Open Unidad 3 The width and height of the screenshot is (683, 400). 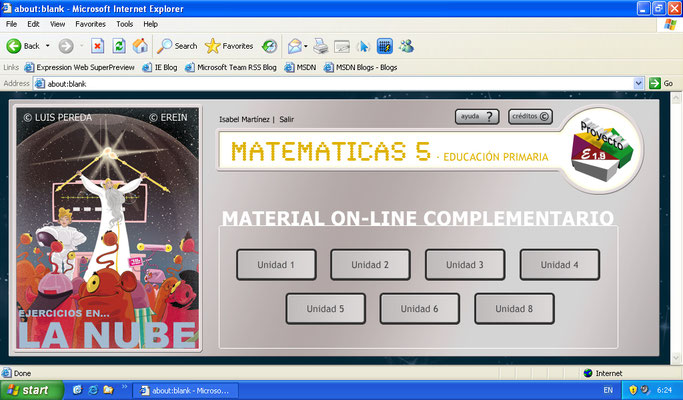(x=465, y=264)
